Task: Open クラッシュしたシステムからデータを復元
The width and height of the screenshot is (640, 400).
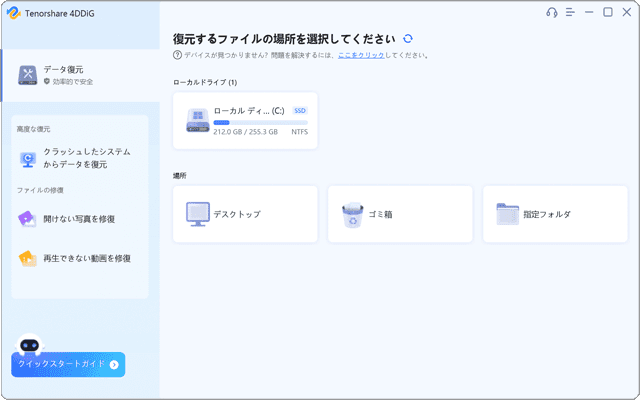Action: (x=80, y=158)
